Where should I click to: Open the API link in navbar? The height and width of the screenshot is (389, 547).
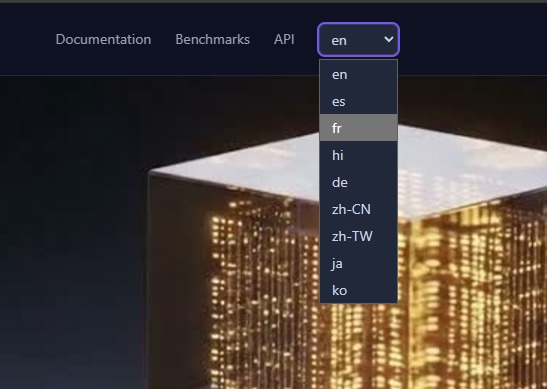[284, 39]
